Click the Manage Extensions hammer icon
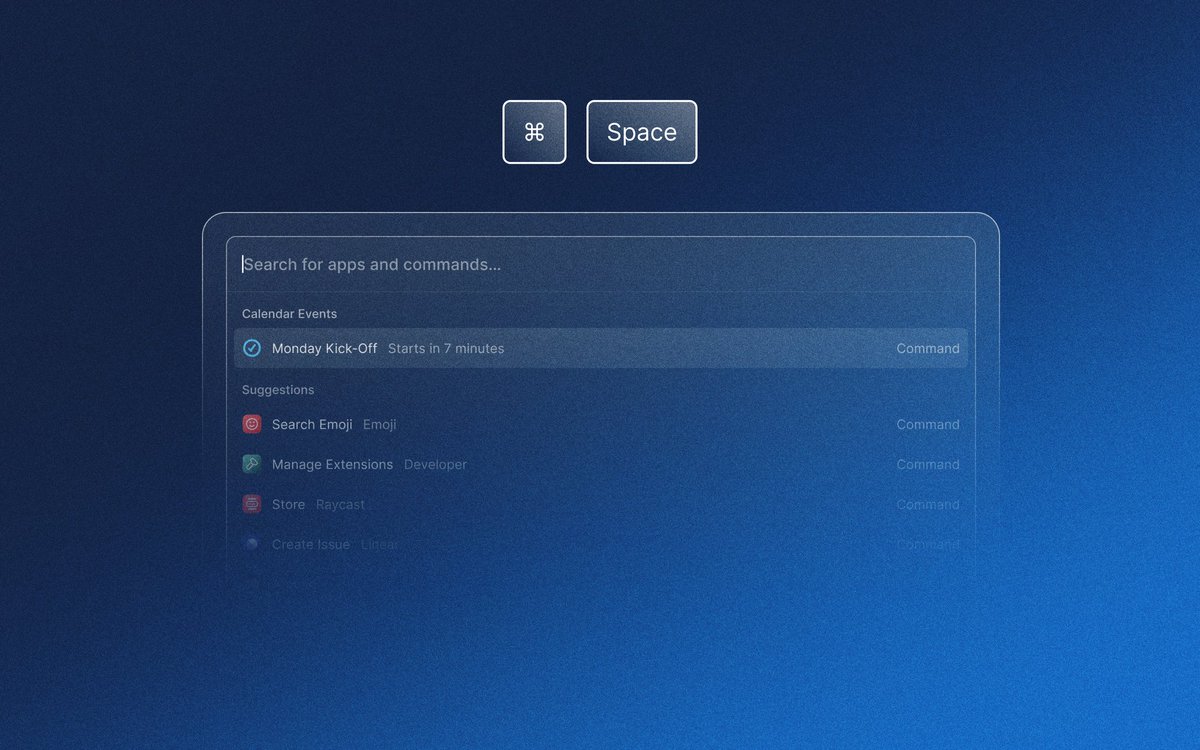 (252, 464)
